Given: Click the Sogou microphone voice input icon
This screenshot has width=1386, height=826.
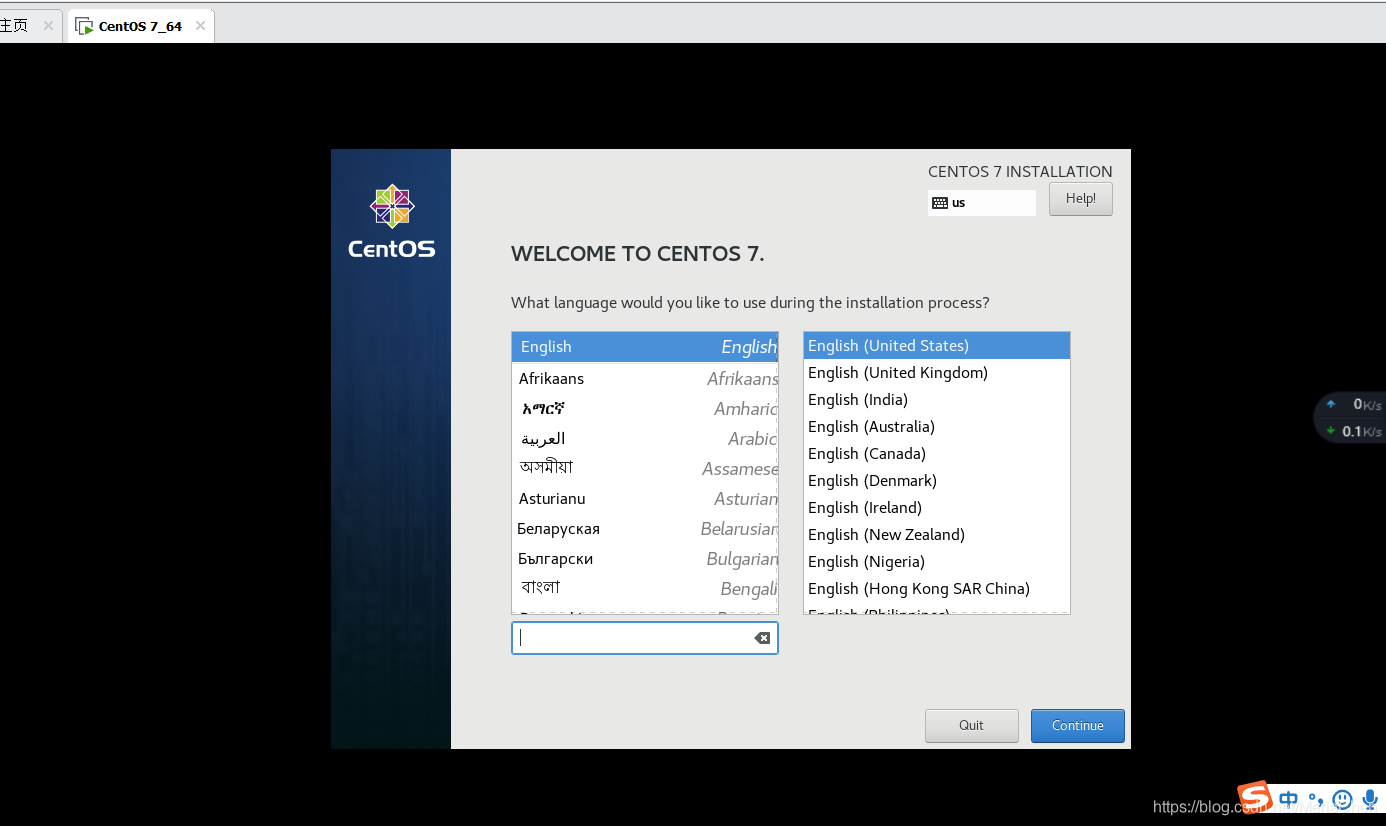Looking at the screenshot, I should 1369,799.
